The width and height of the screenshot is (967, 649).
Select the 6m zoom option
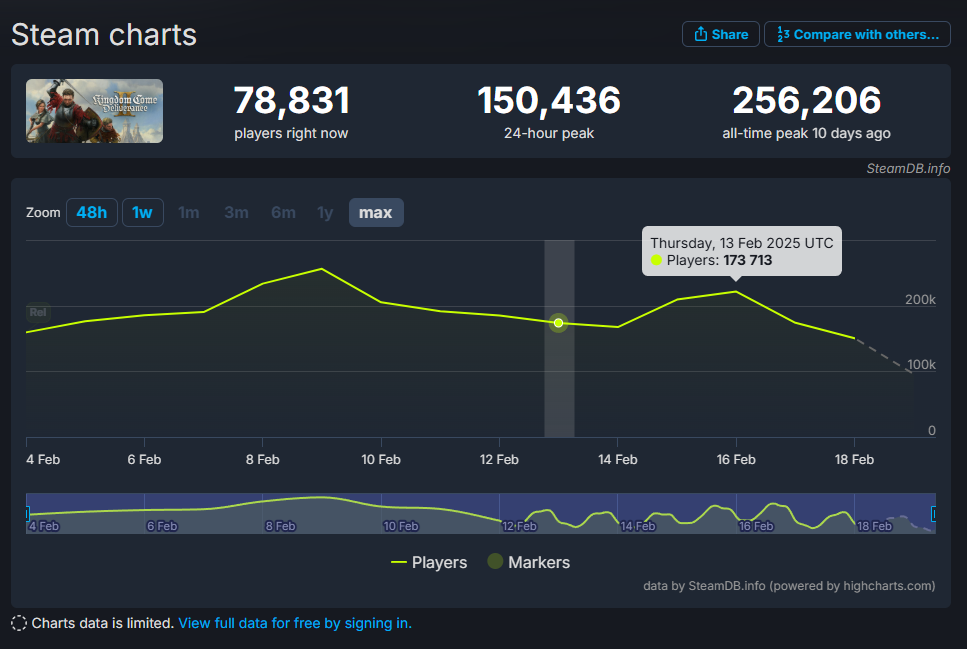[x=283, y=212]
